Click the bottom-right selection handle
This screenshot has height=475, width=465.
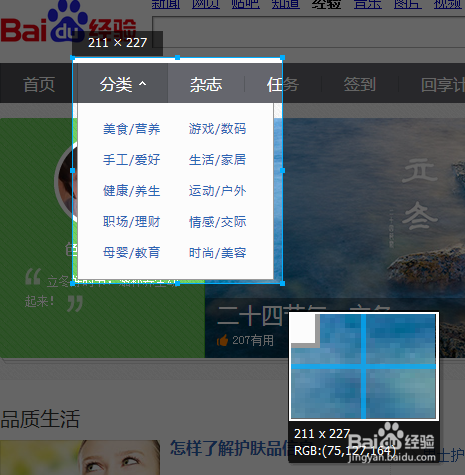coord(282,283)
